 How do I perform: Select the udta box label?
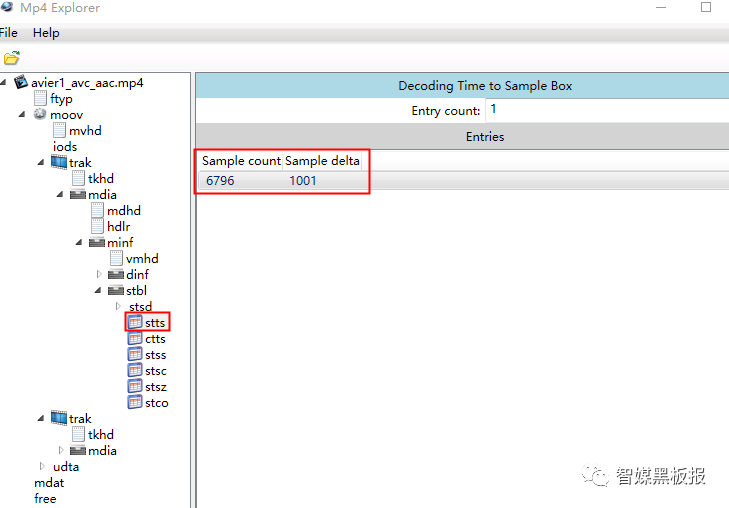pyautogui.click(x=66, y=467)
